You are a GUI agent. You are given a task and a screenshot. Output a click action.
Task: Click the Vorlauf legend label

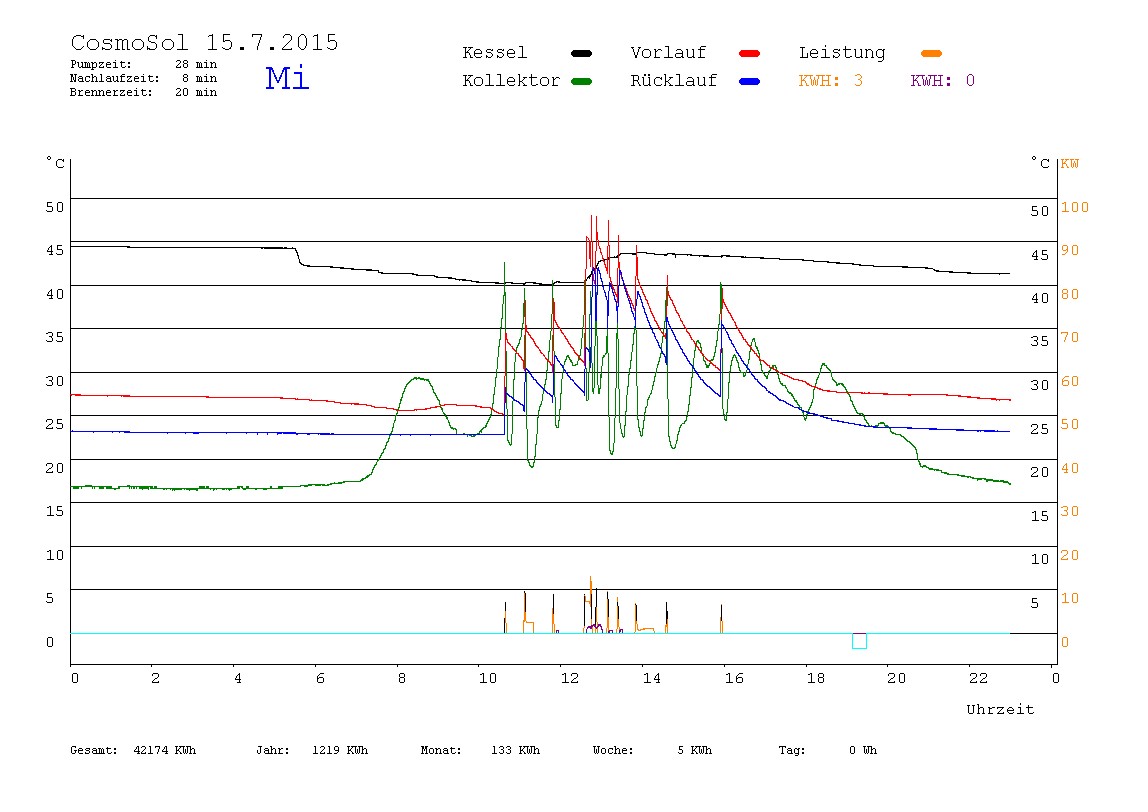[668, 53]
